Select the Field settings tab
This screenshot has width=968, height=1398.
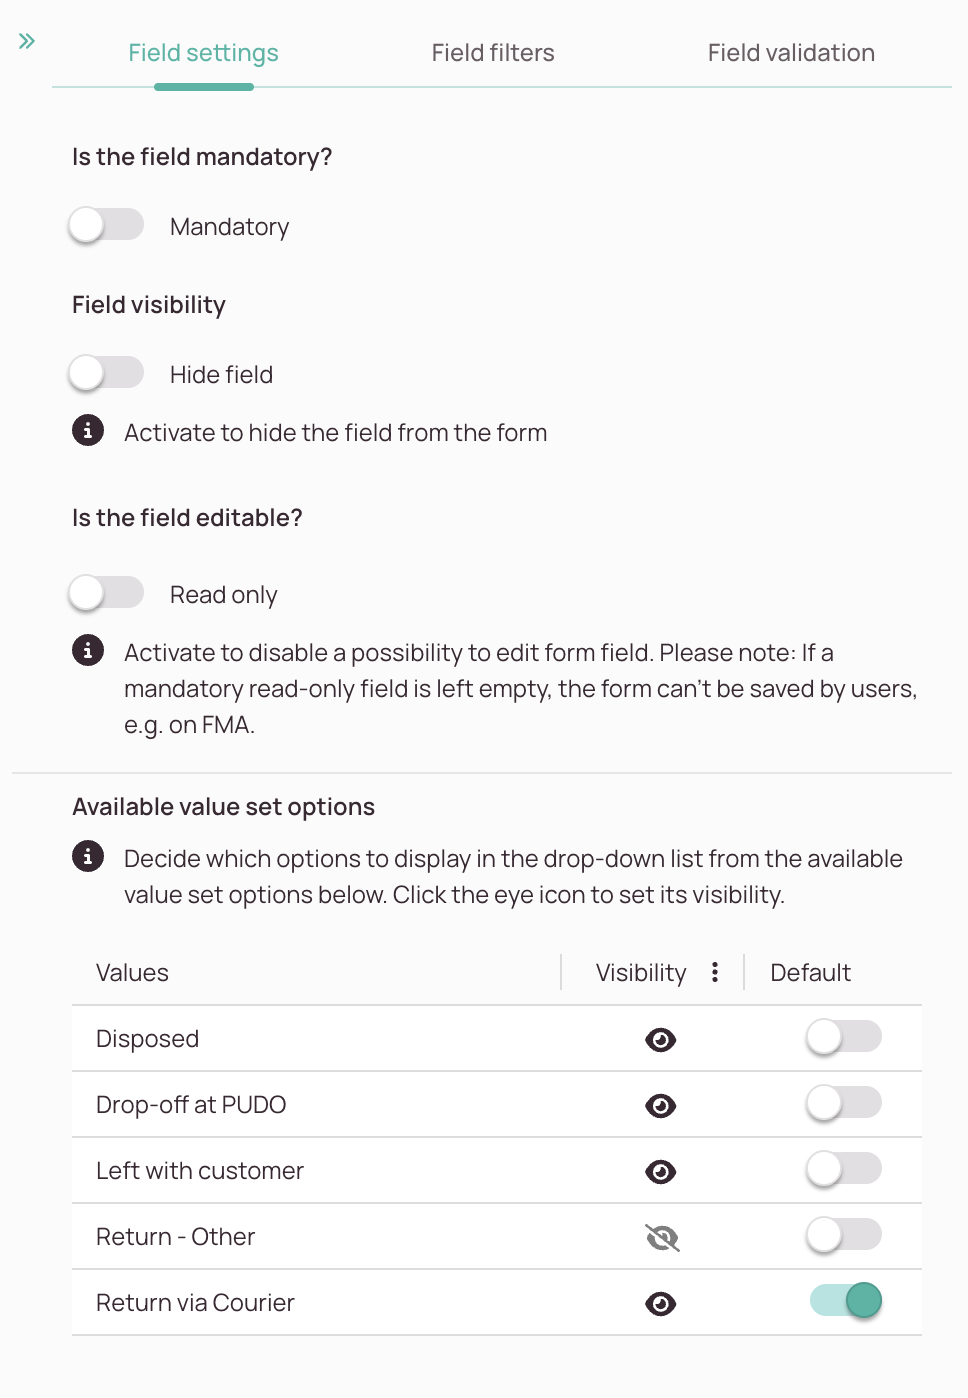203,53
